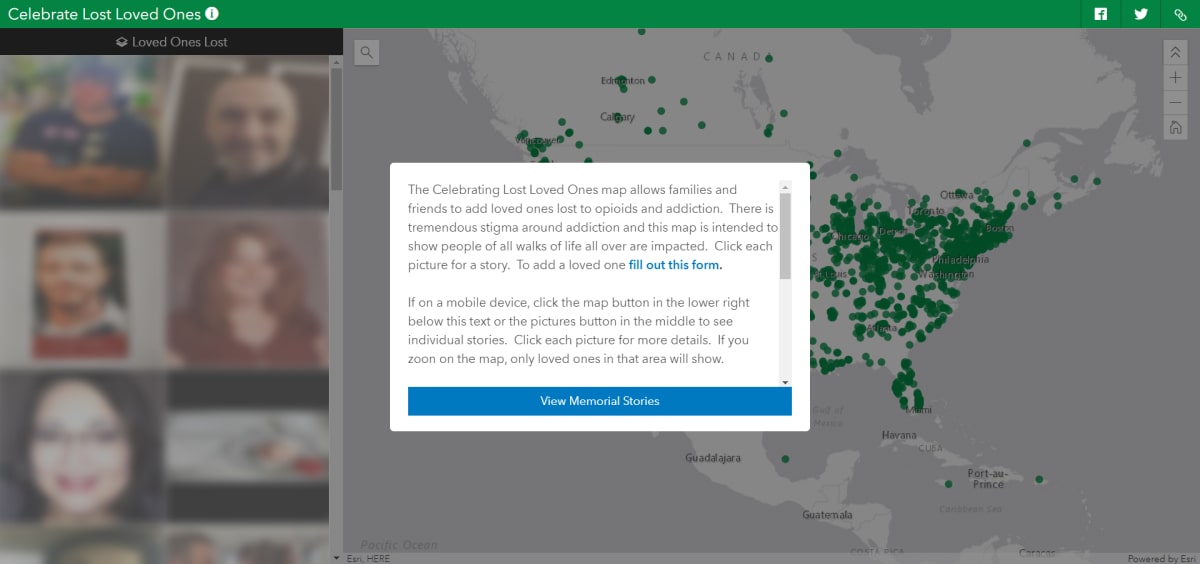This screenshot has width=1200, height=564.
Task: Open the map search magnifier
Action: 366,52
